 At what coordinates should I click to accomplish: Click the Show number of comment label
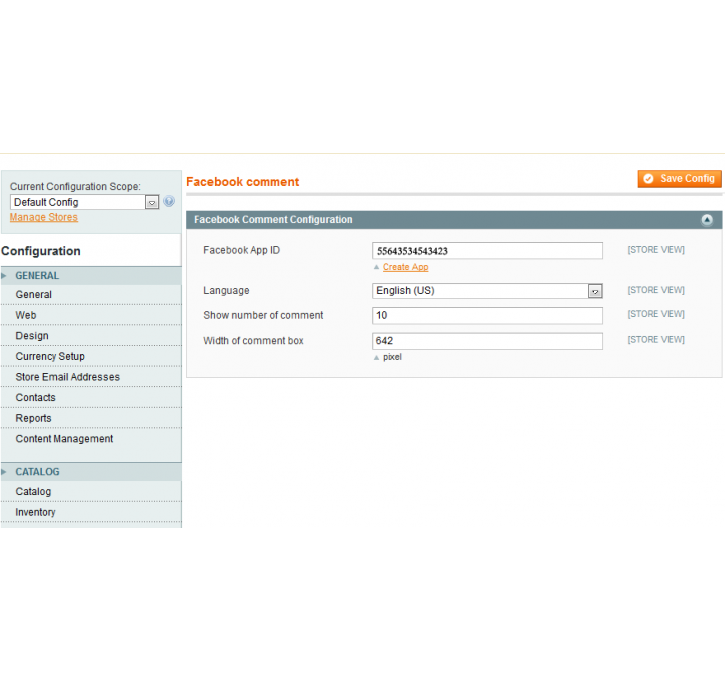click(x=263, y=315)
